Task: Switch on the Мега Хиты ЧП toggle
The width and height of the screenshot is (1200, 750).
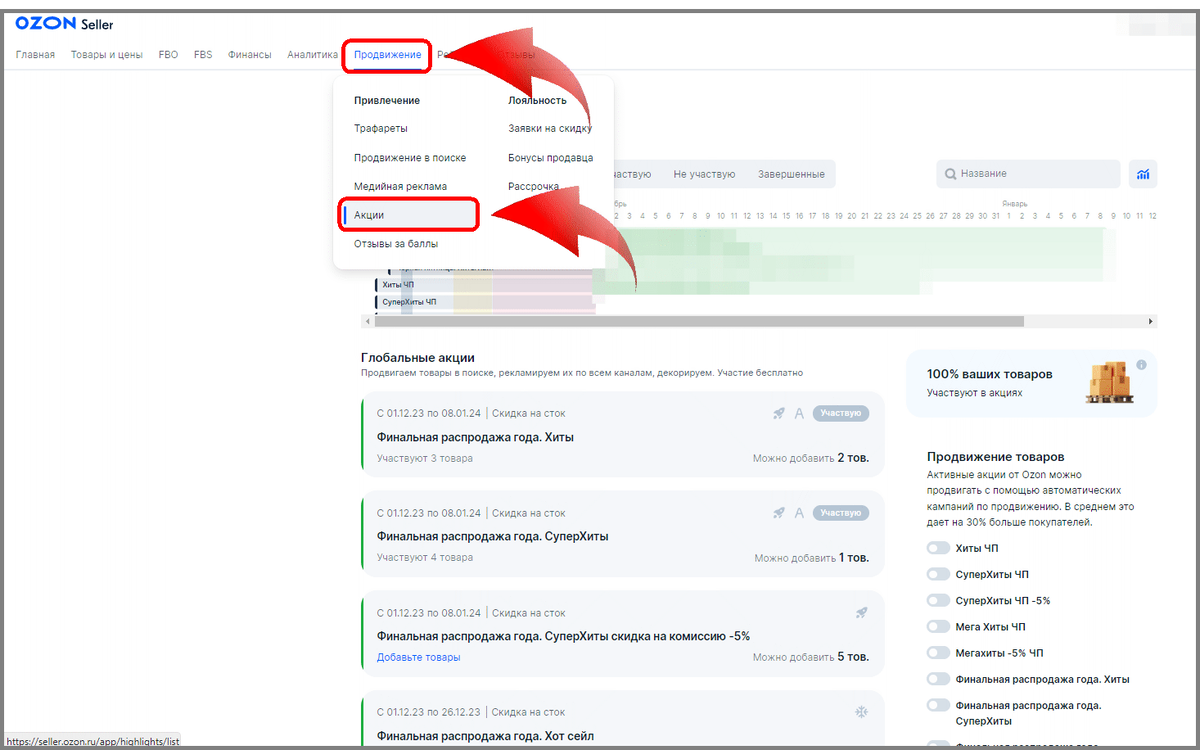Action: [937, 627]
